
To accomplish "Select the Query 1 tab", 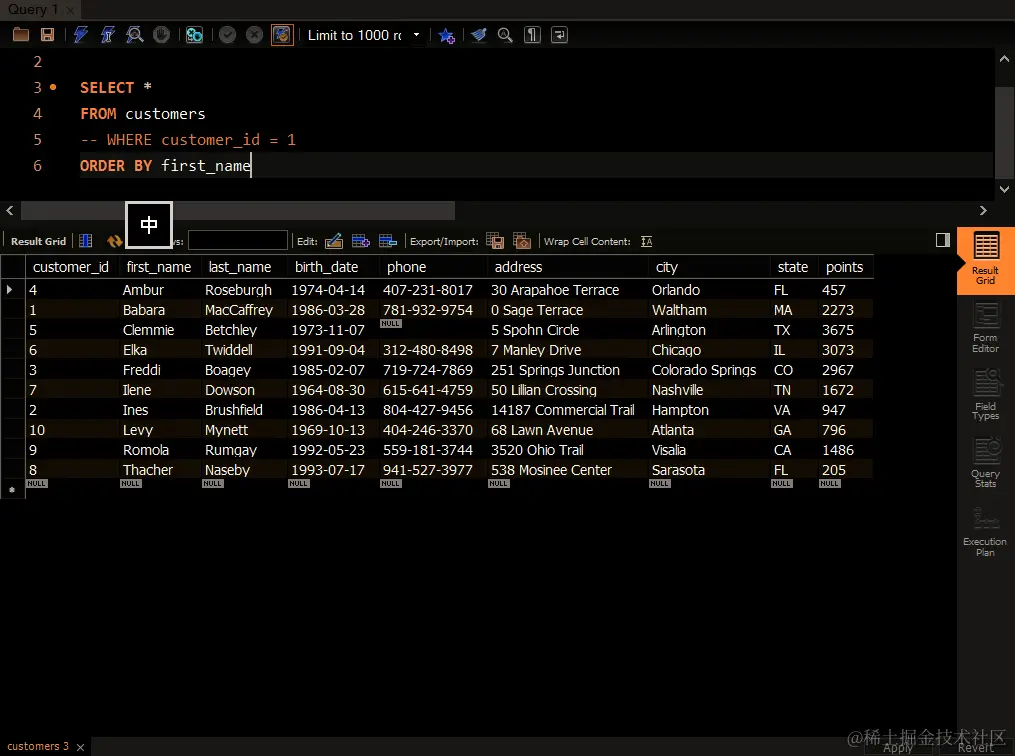I will [x=32, y=9].
